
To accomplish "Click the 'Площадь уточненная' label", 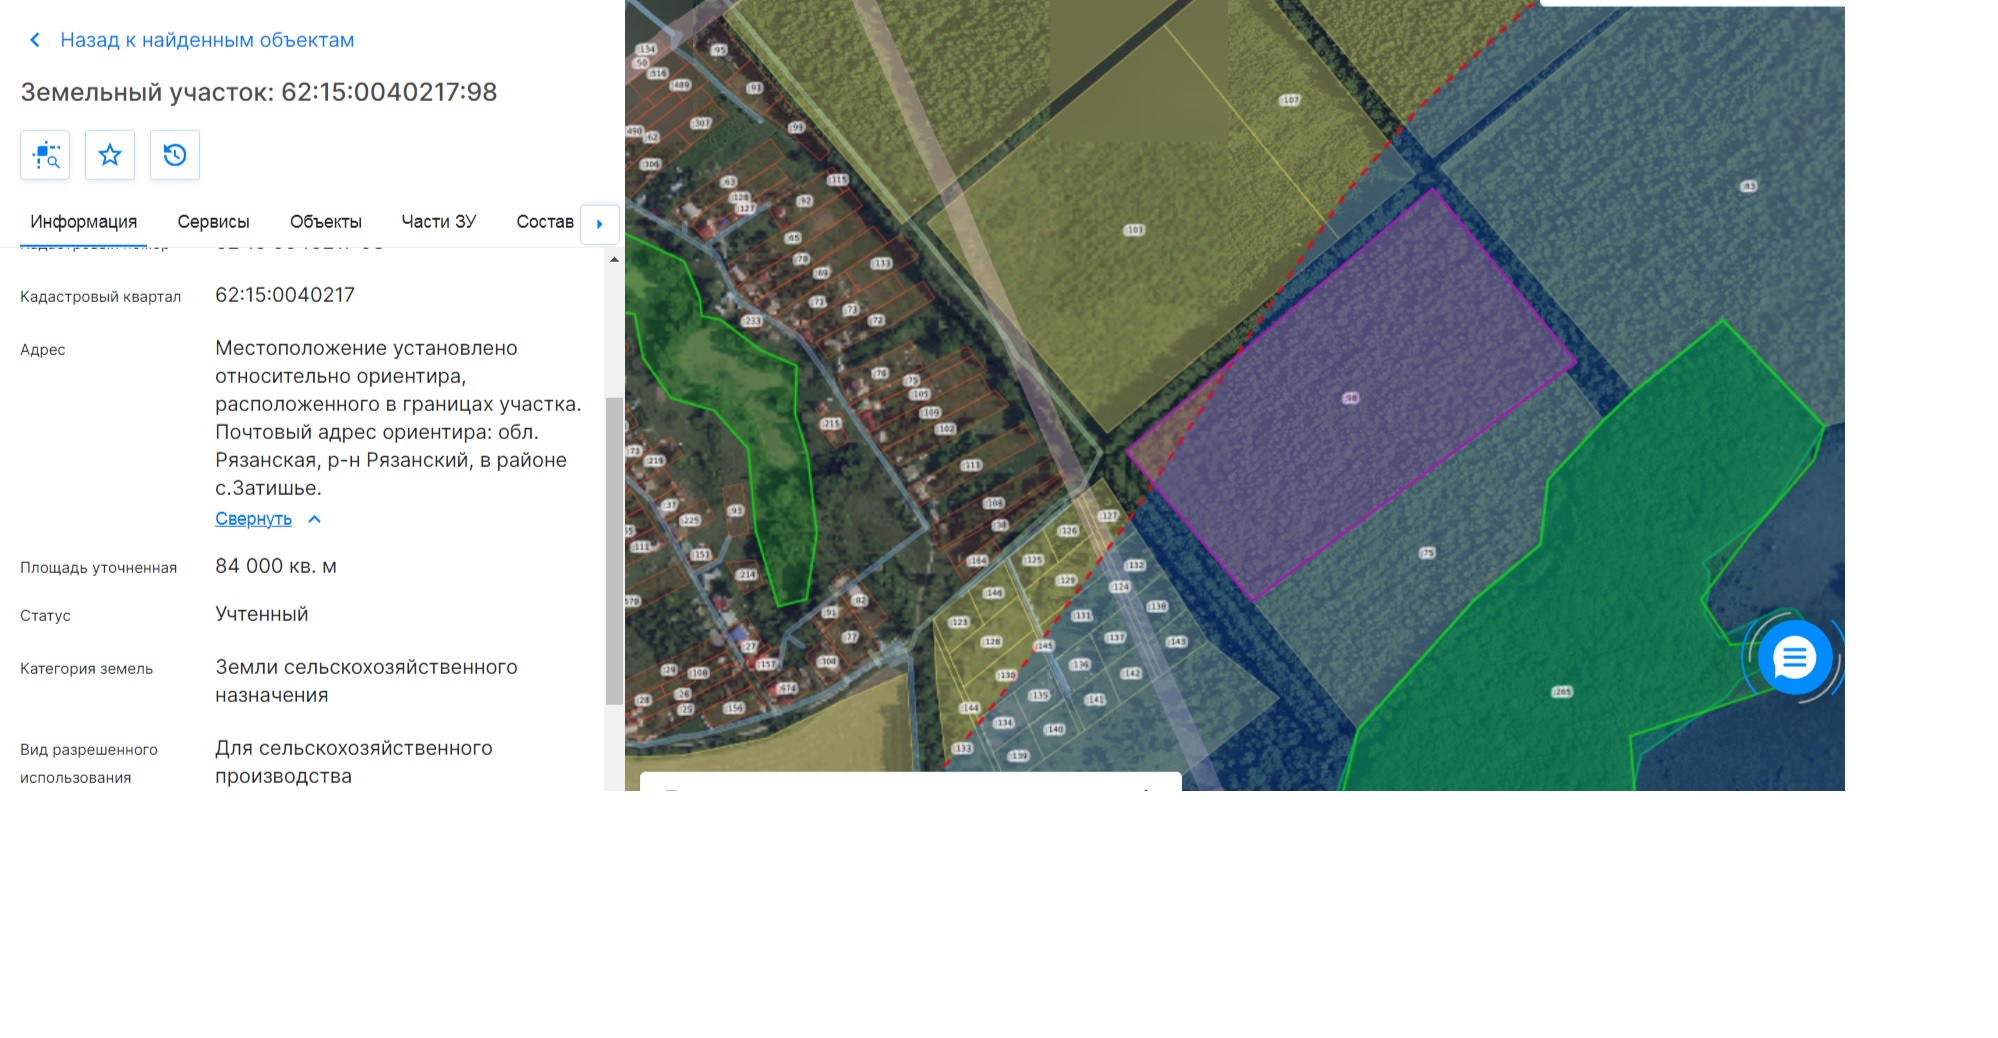I will point(99,568).
